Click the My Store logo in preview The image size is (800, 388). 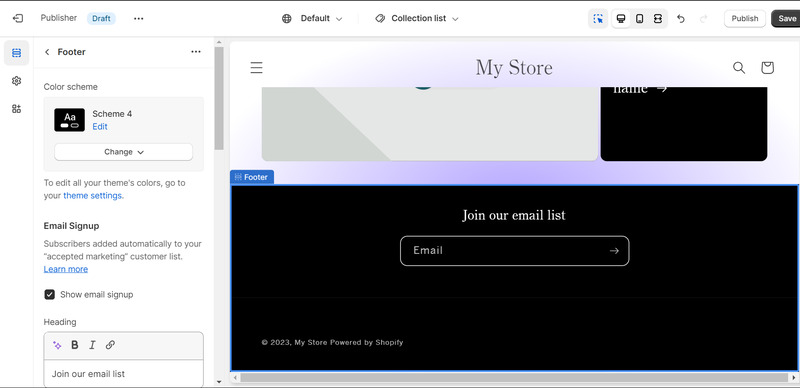click(x=514, y=67)
